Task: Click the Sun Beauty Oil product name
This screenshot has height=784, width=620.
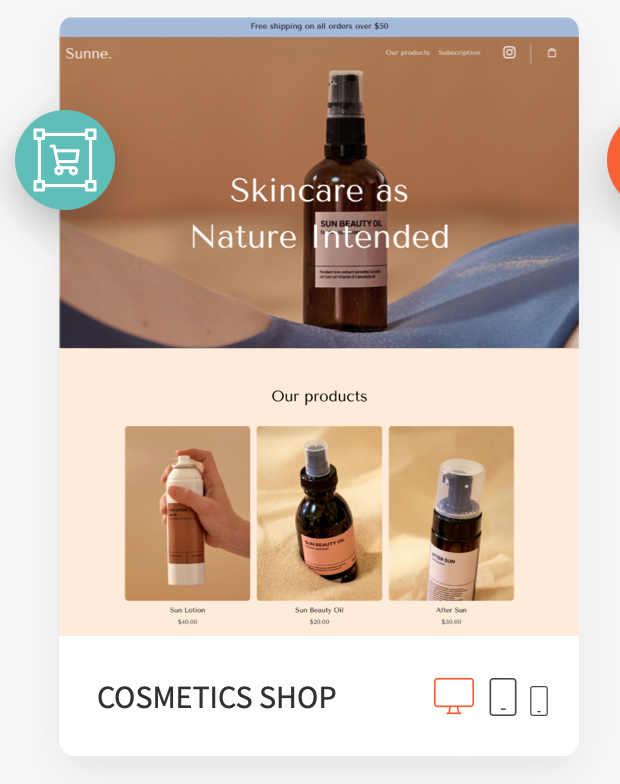Action: tap(319, 610)
